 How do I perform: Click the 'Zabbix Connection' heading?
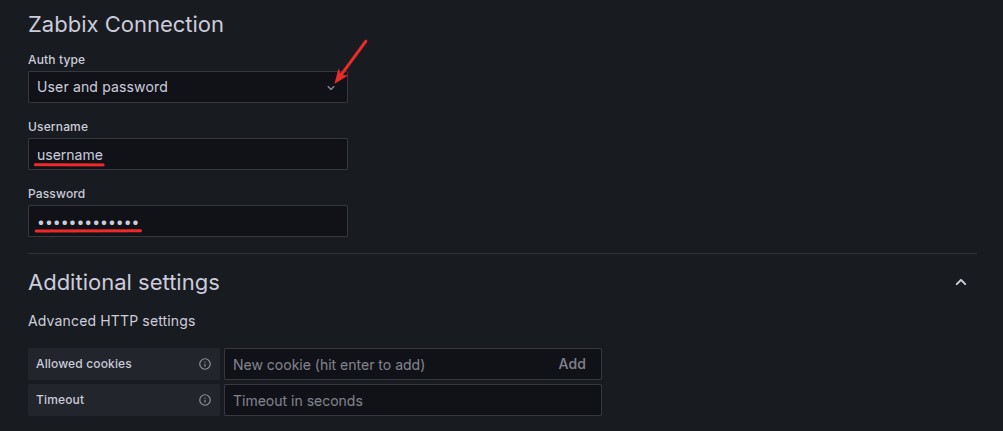pos(126,24)
